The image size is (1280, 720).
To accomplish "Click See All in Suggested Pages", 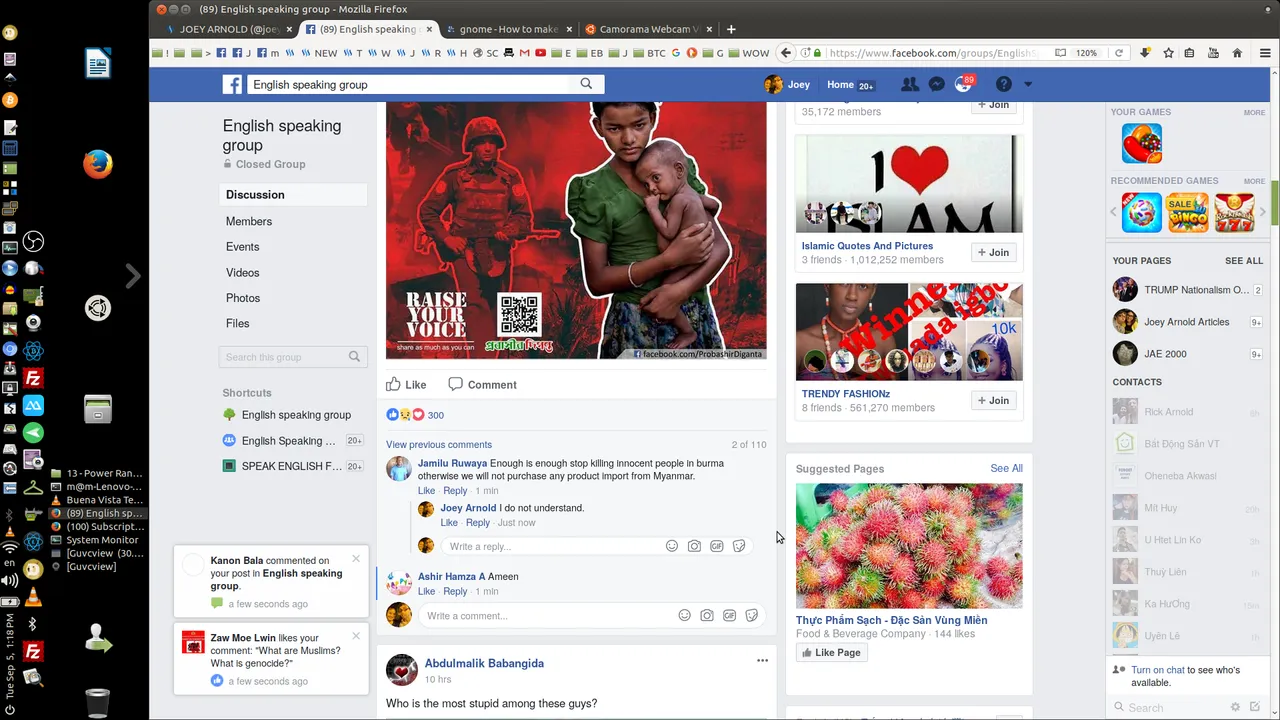I will (1006, 468).
